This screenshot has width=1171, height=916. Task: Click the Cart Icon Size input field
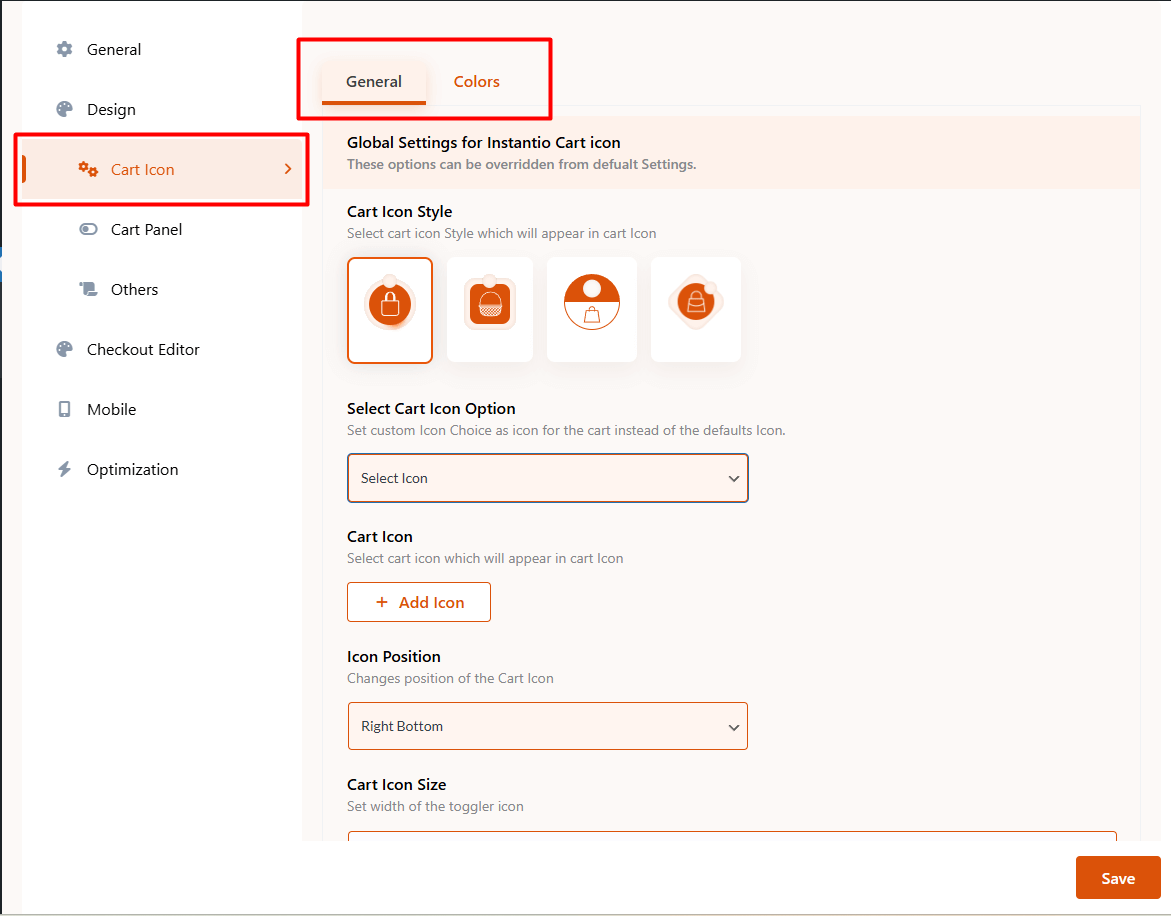[731, 836]
